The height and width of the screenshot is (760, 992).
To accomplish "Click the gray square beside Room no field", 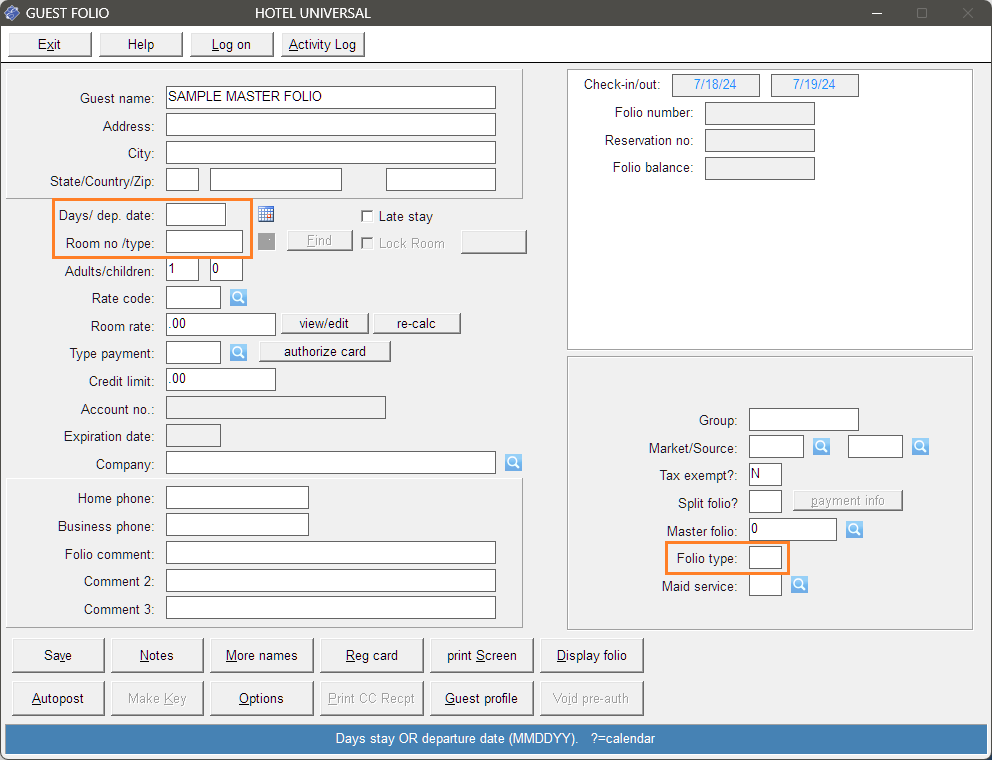I will tap(266, 242).
